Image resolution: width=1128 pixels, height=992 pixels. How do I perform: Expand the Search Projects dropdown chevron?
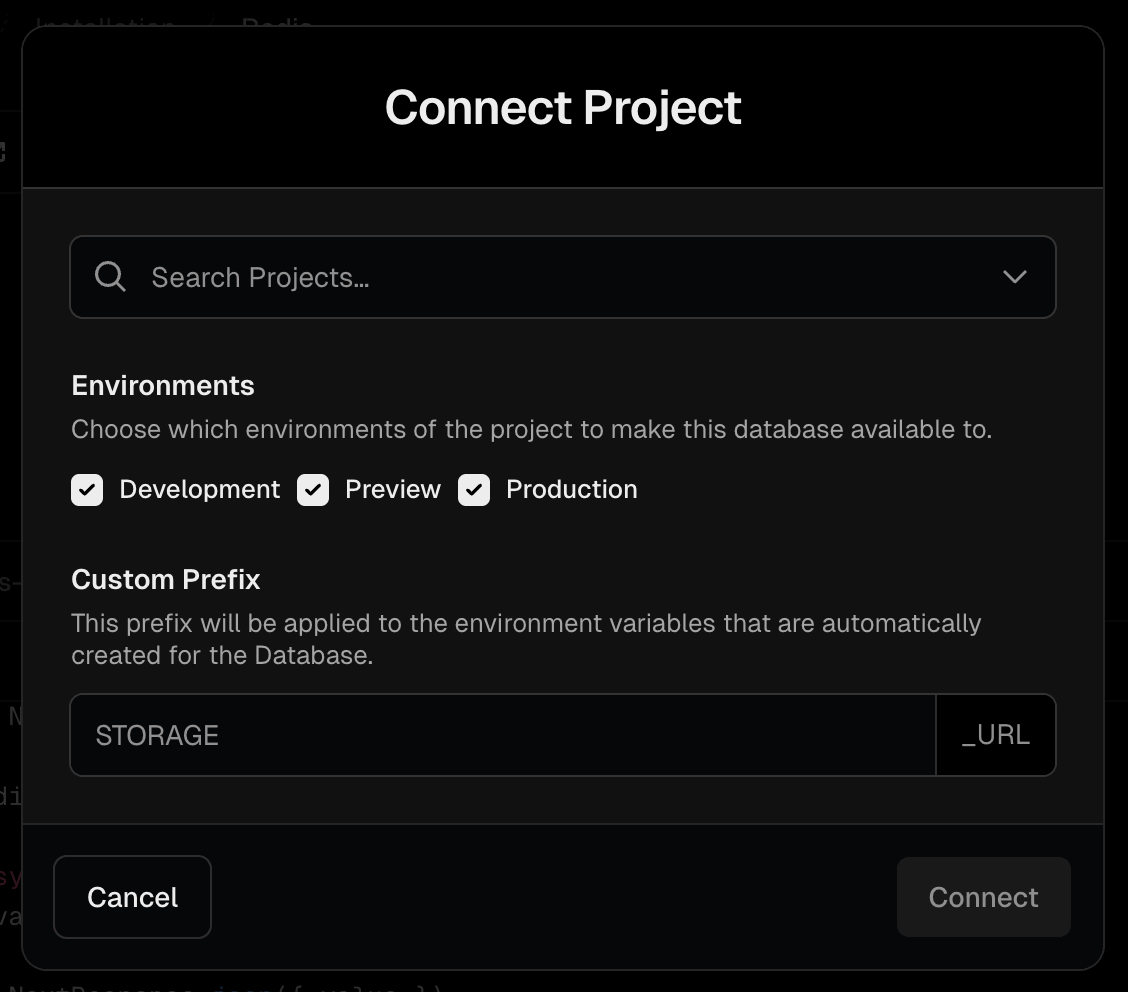[x=1015, y=277]
